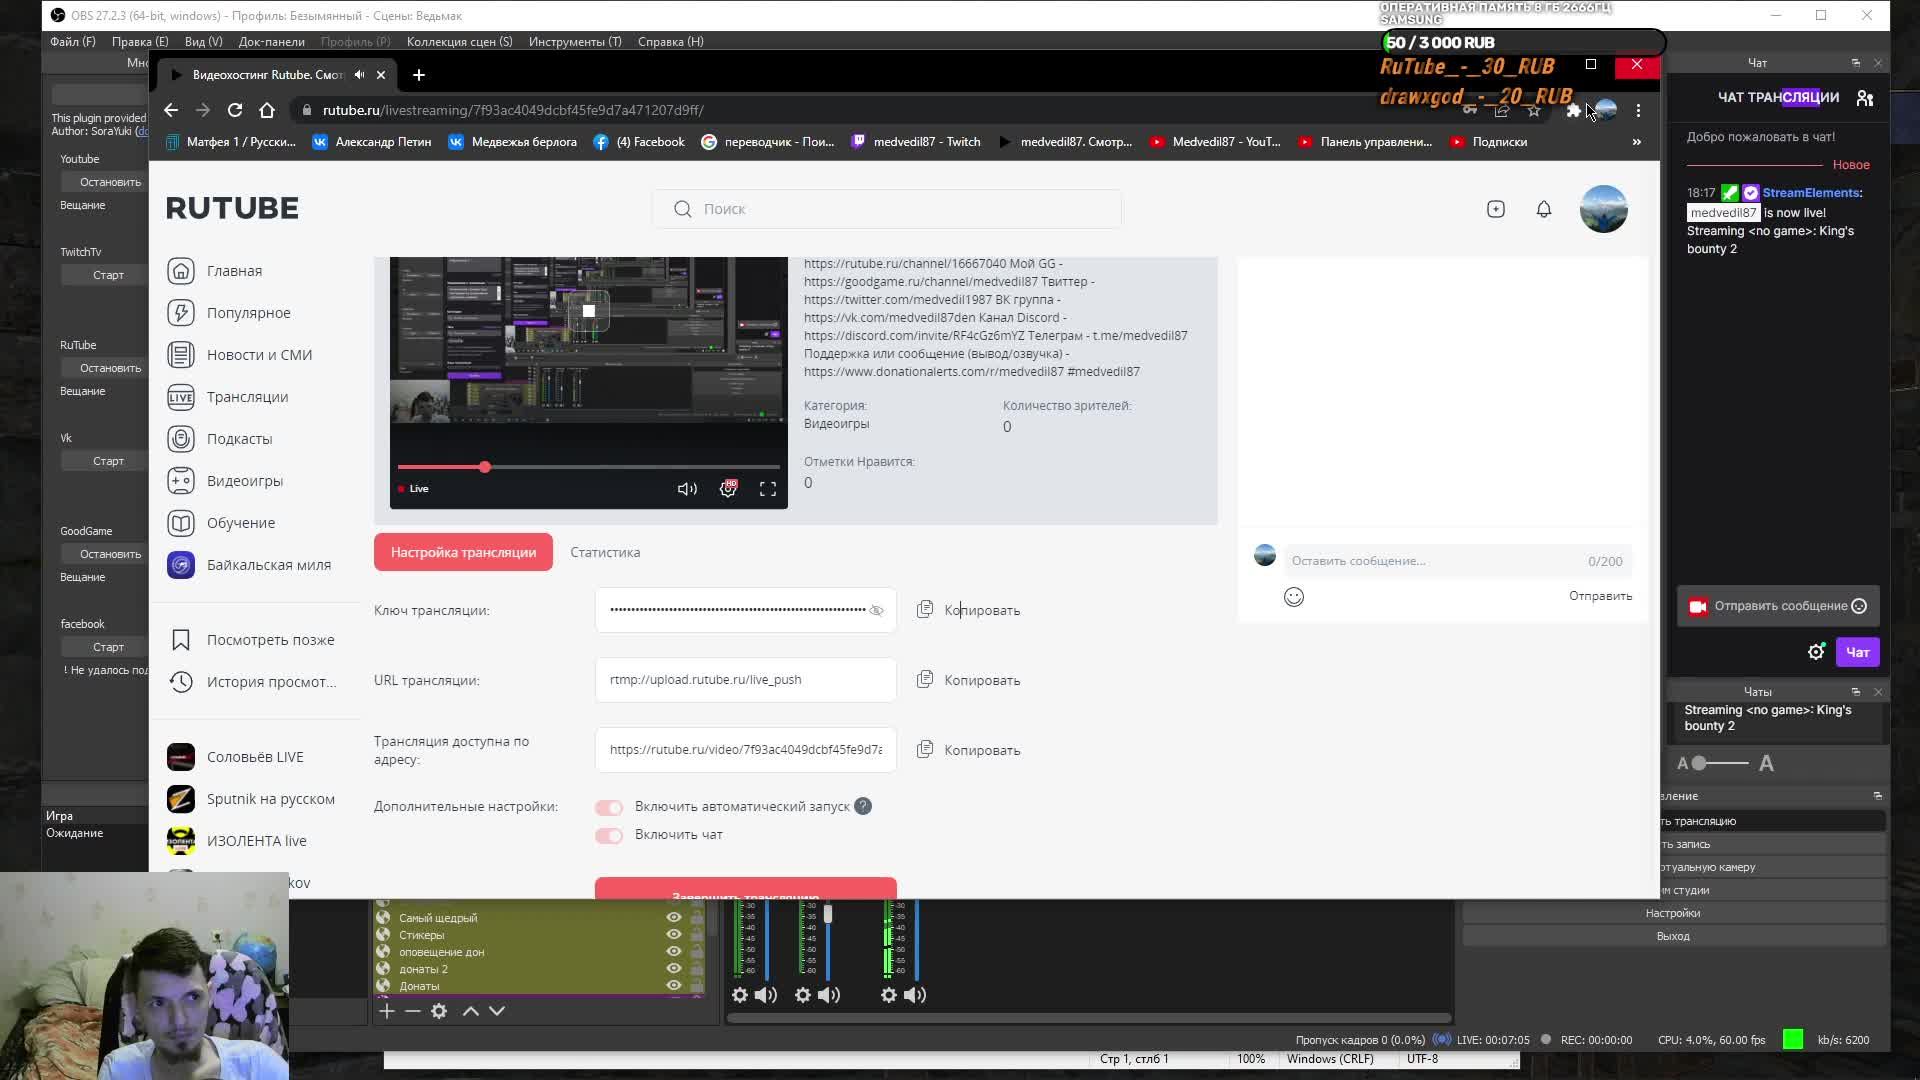Image resolution: width=1920 pixels, height=1080 pixels.
Task: Click the RuTube notifications bell icon
Action: pyautogui.click(x=1543, y=209)
